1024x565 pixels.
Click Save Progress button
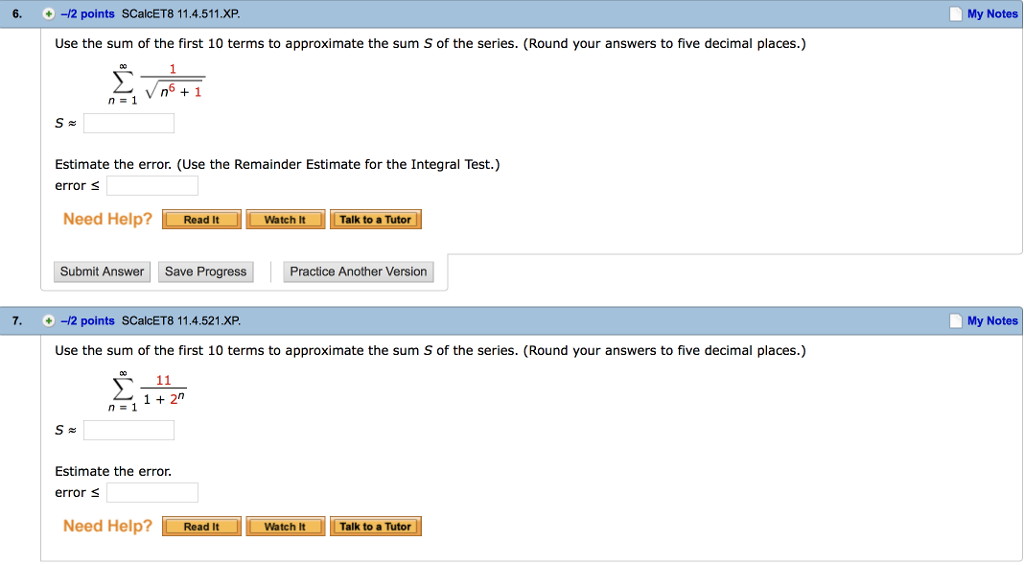point(206,272)
